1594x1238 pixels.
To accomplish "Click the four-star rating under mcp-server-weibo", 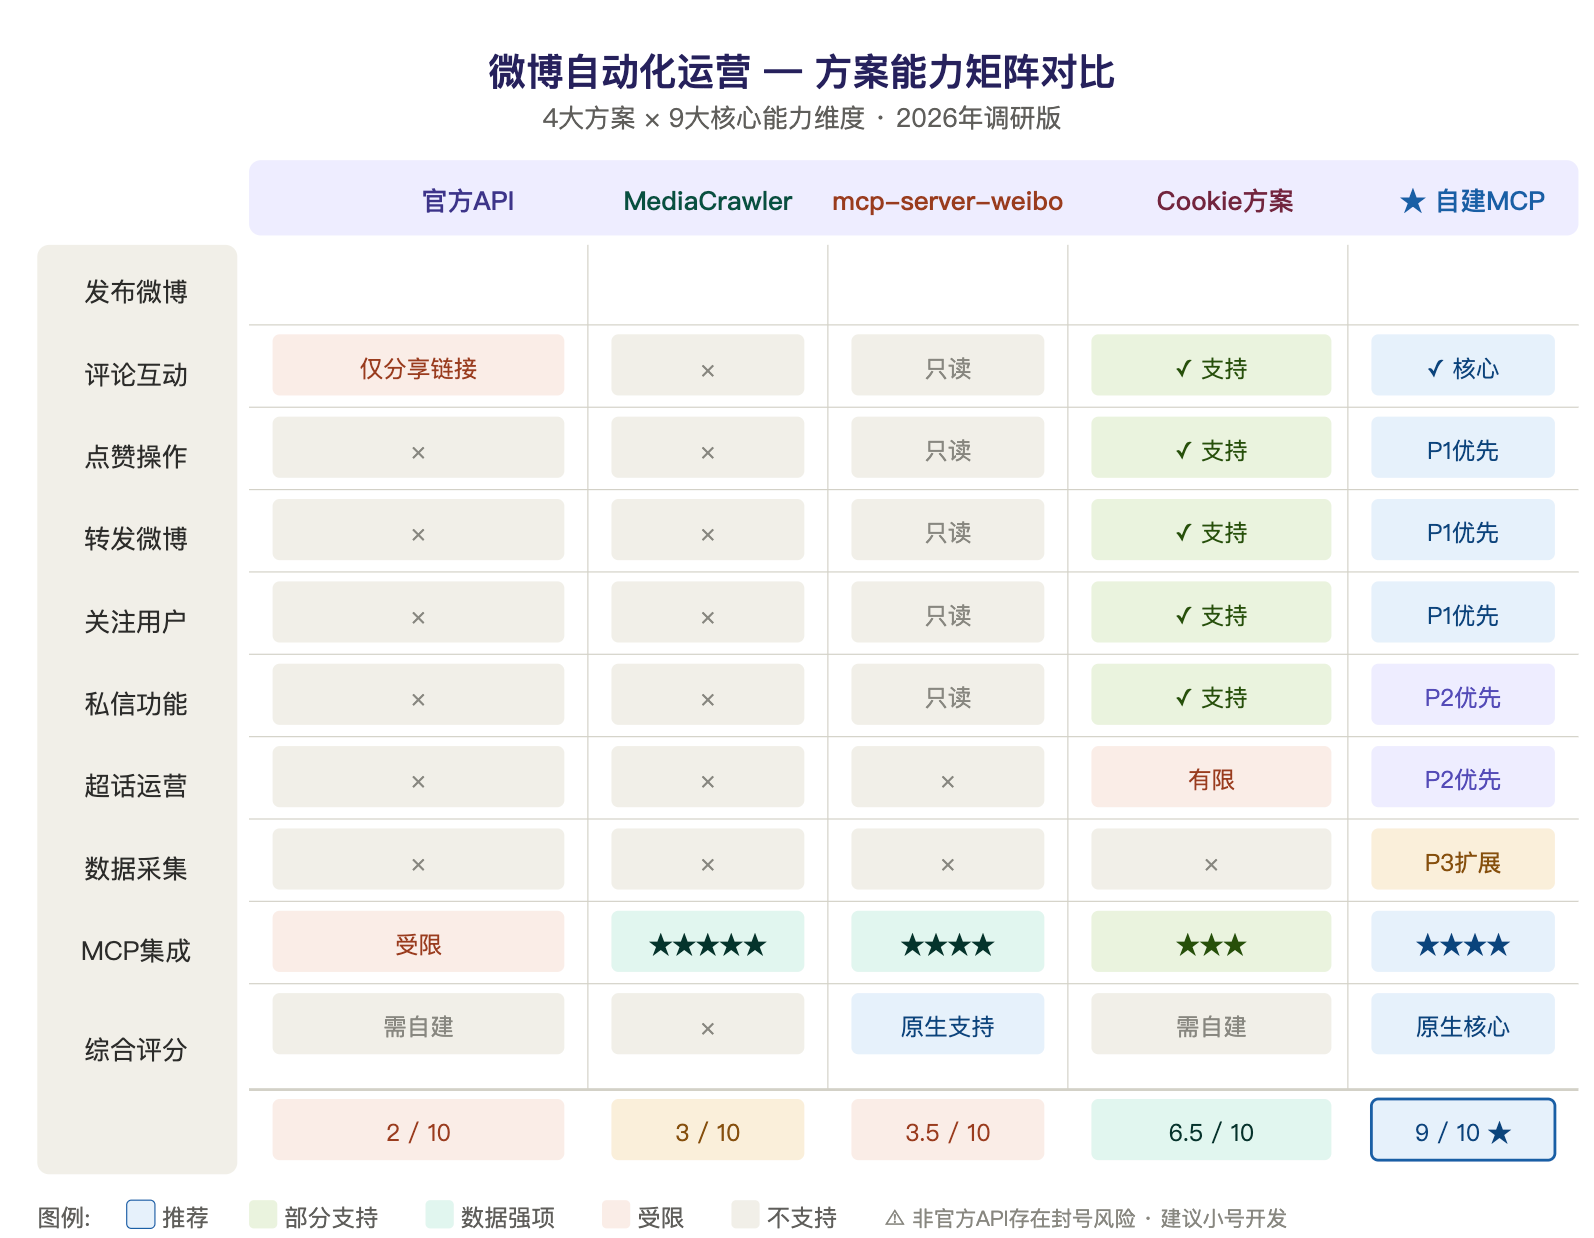I will pyautogui.click(x=948, y=944).
